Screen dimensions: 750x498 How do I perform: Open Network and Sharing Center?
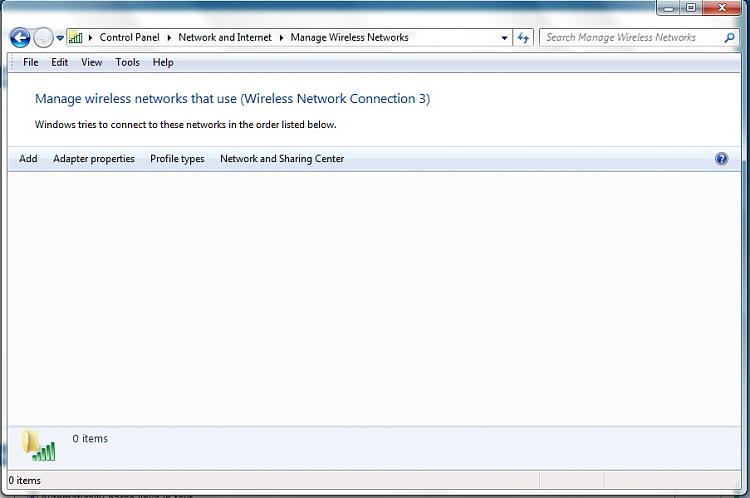[x=282, y=158]
